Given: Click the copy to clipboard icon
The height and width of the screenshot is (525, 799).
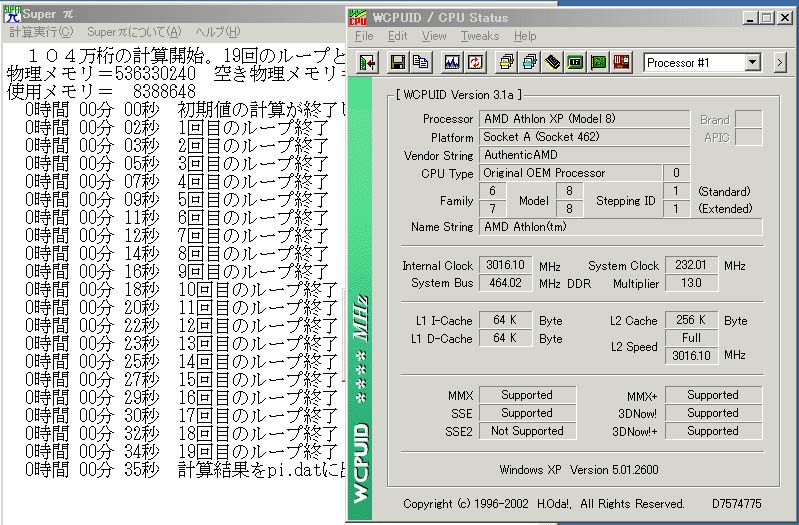Looking at the screenshot, I should (420, 63).
